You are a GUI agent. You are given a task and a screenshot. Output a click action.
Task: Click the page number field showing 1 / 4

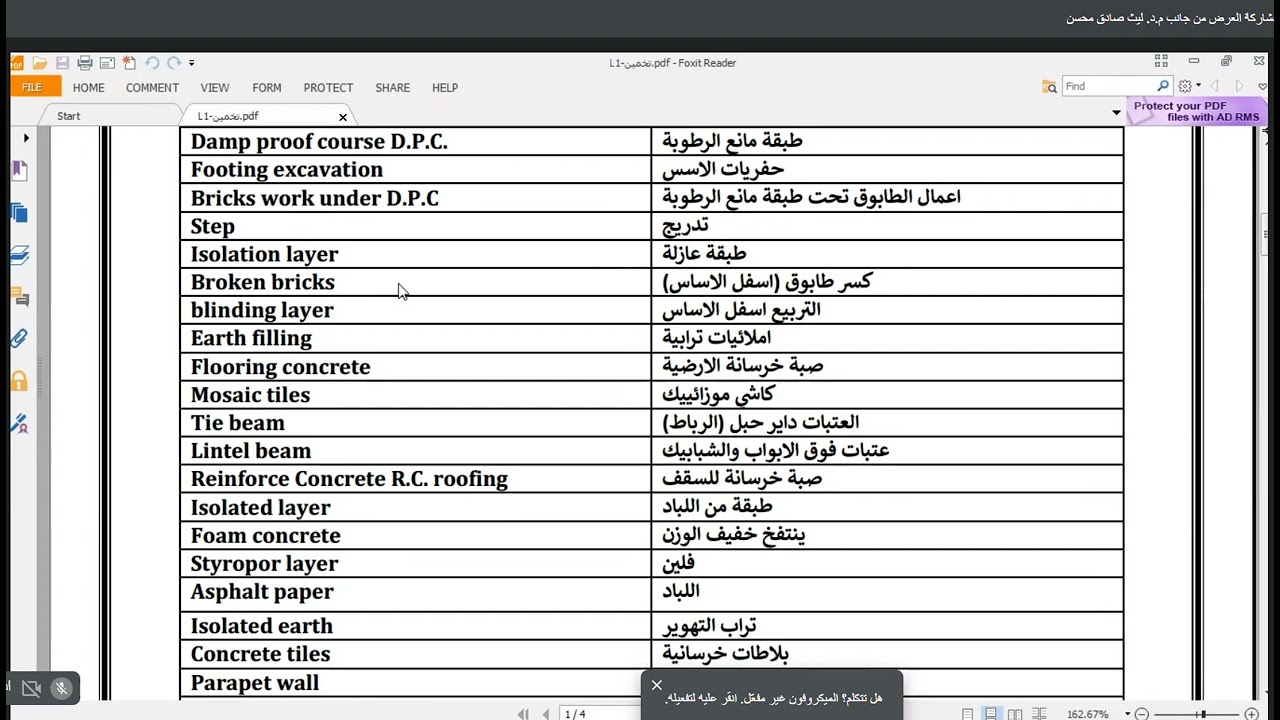pyautogui.click(x=600, y=714)
